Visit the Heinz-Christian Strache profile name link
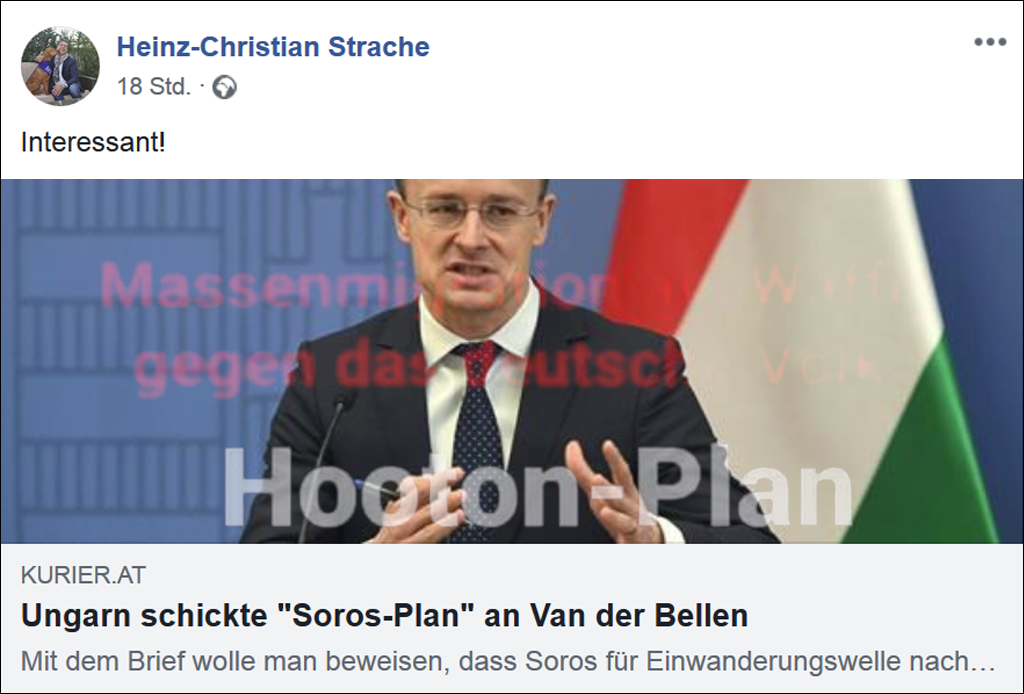Screen dimensions: 1024x694 tap(273, 47)
